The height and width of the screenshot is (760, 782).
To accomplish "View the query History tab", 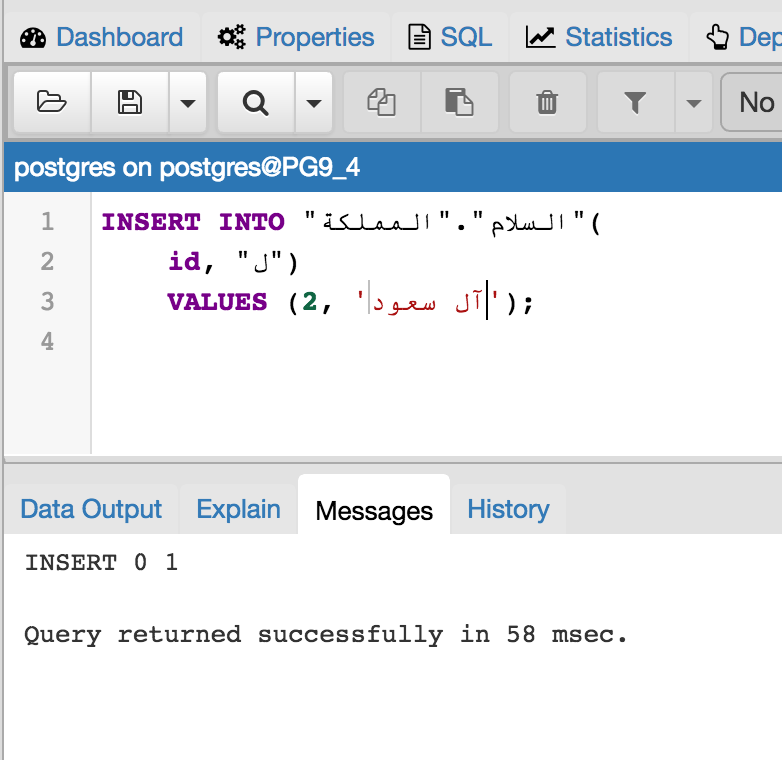I will click(508, 509).
